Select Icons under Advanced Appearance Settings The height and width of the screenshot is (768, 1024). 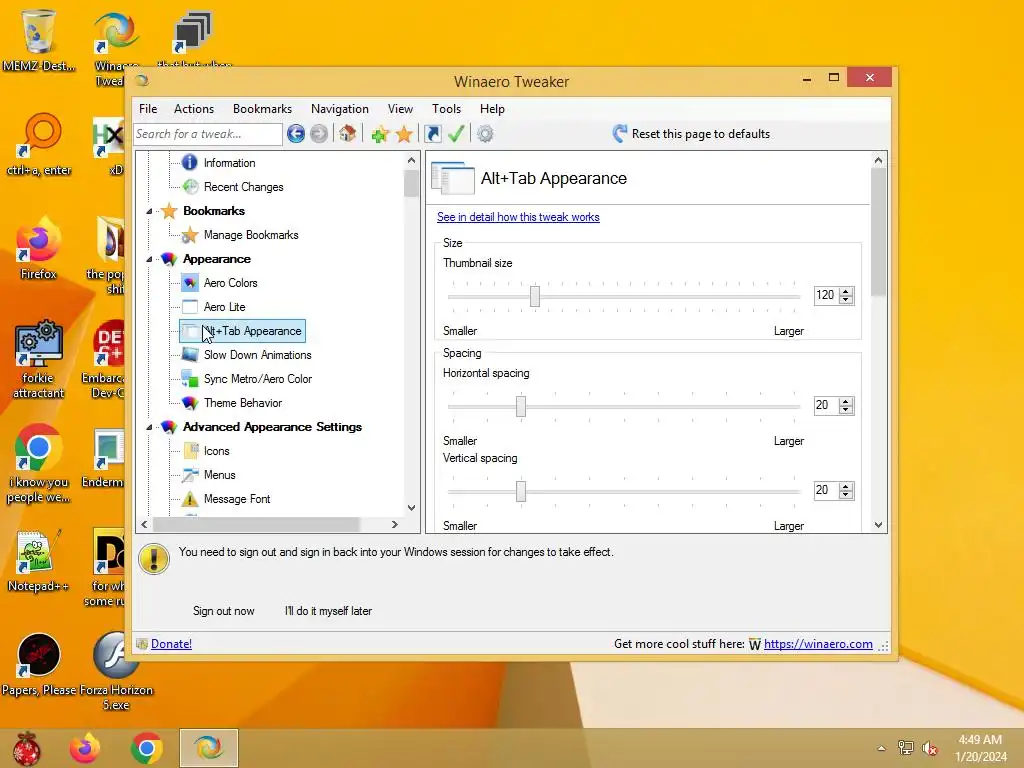pyautogui.click(x=216, y=451)
